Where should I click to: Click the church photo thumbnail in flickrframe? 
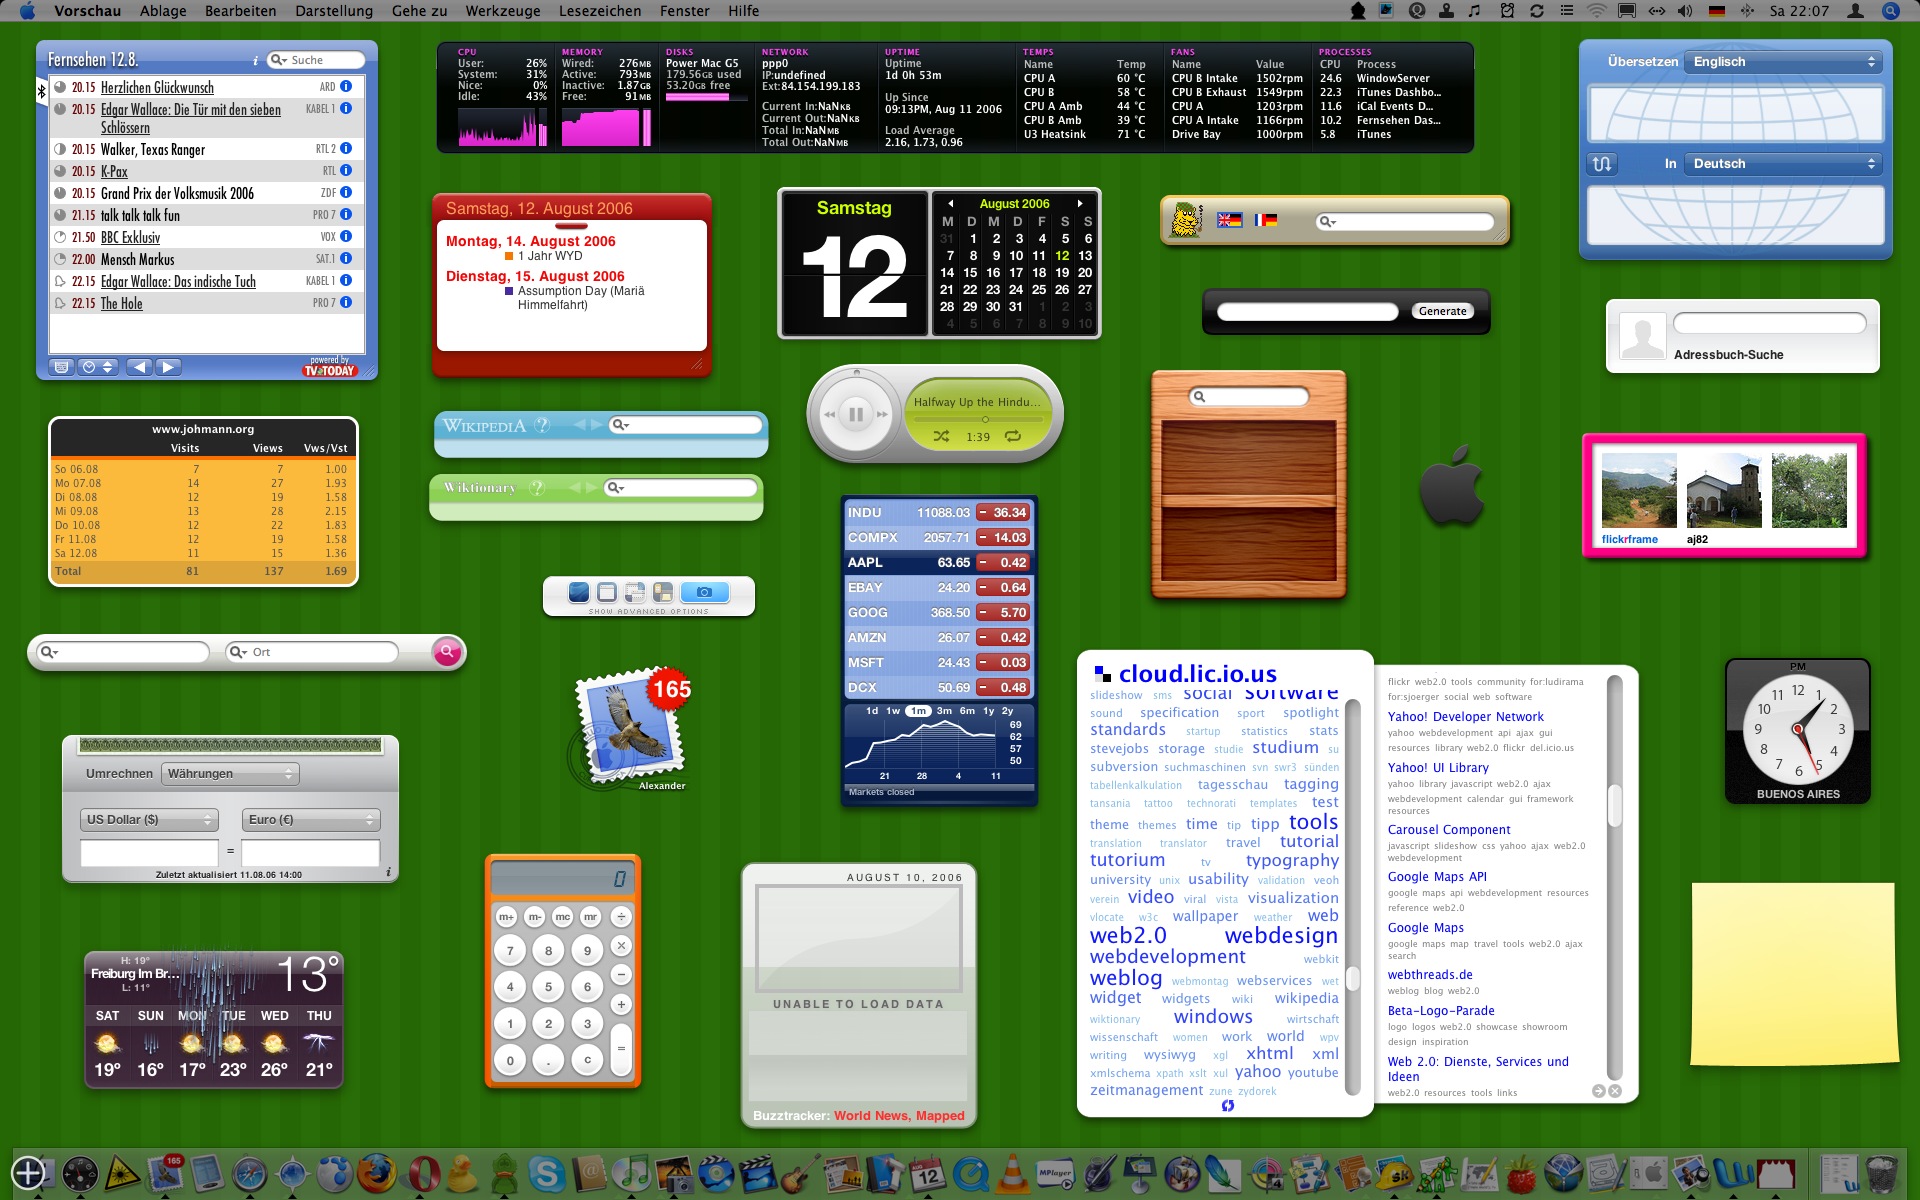pos(1724,490)
